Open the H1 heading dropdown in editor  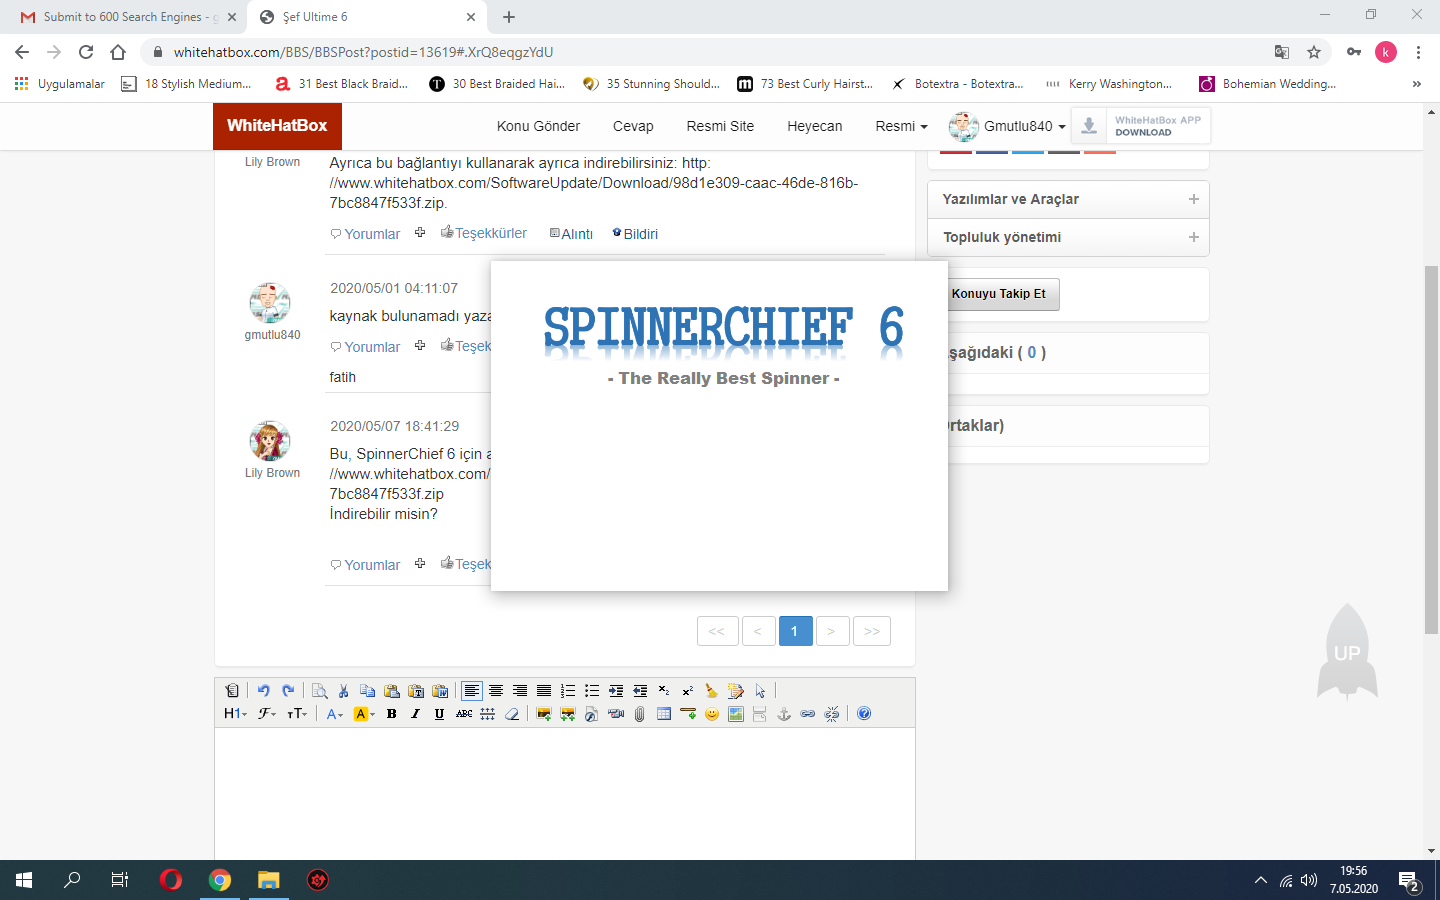tap(235, 714)
